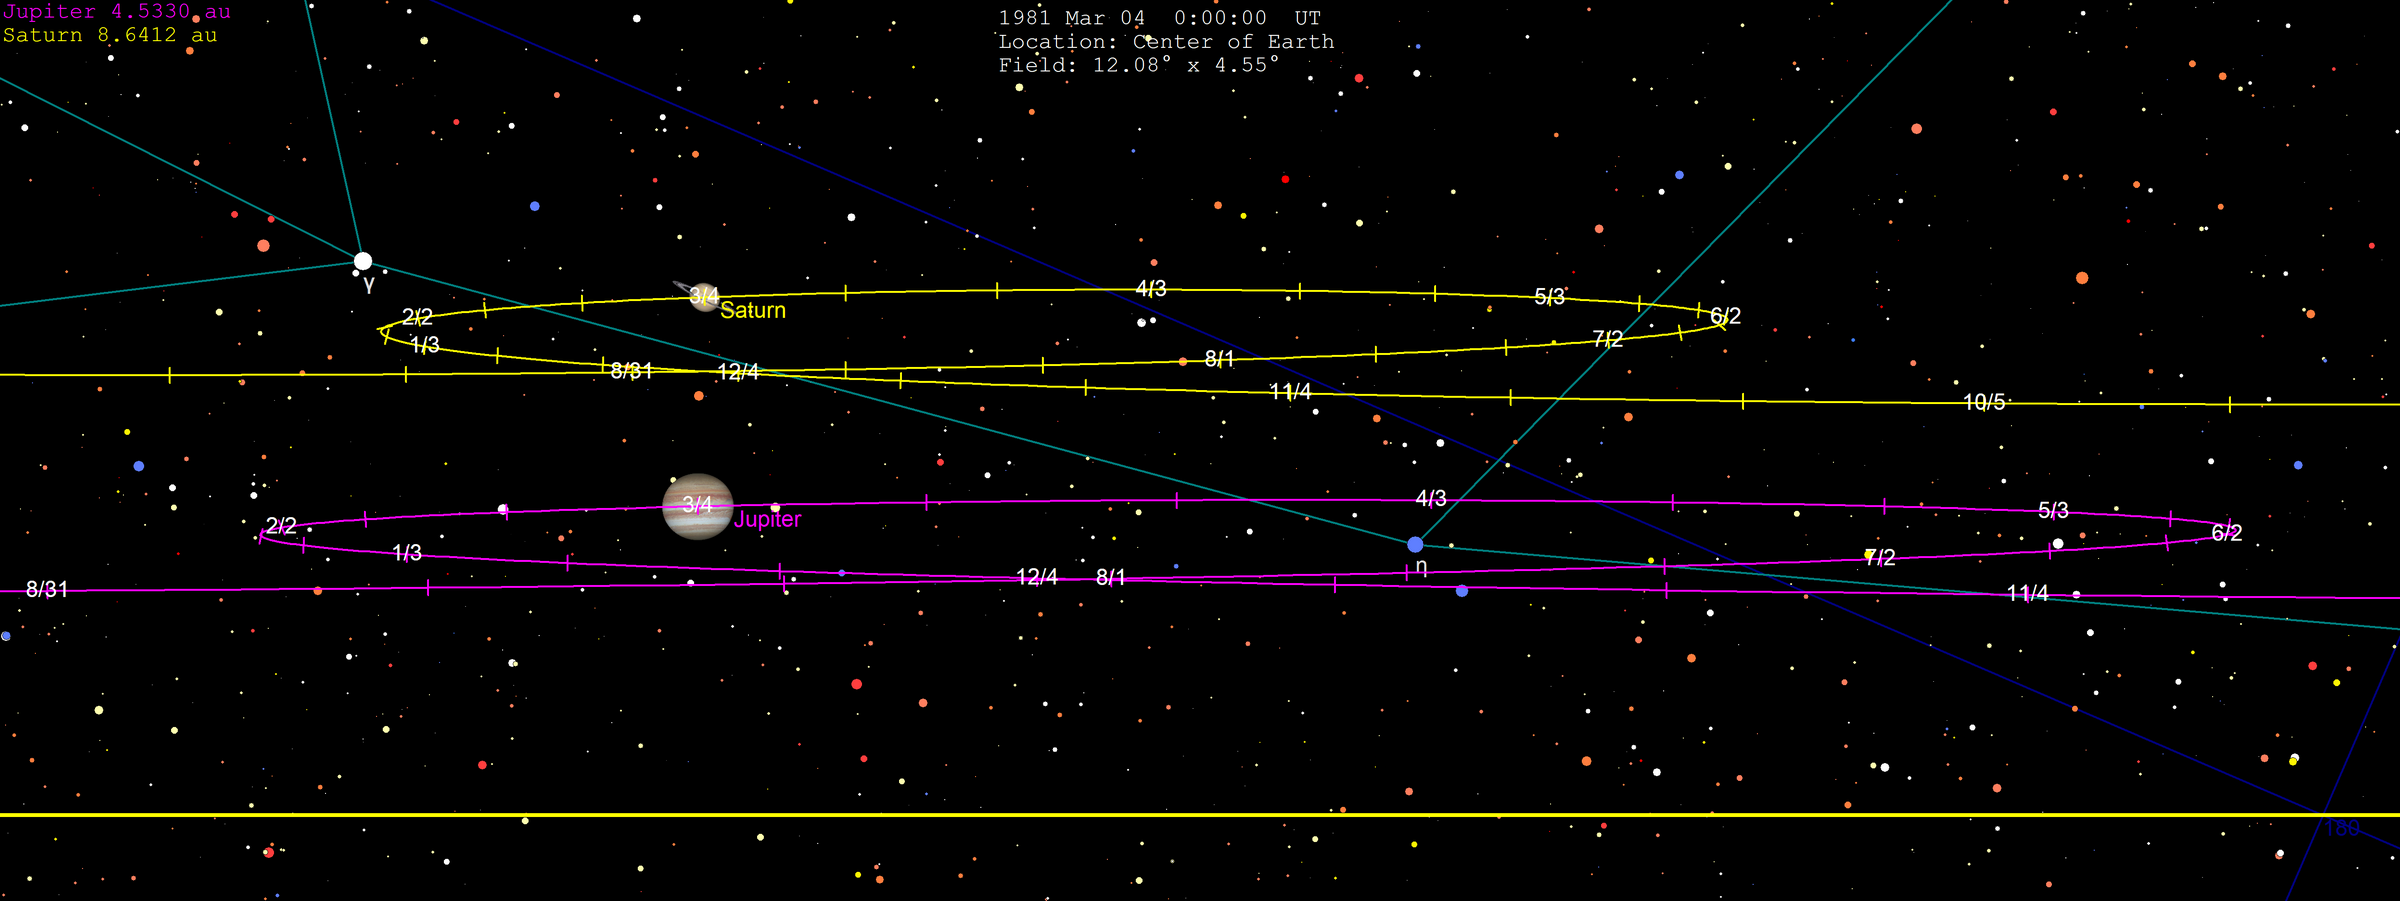Click the large orange star left of gamma
Screen dimensions: 2400x901
[x=264, y=245]
